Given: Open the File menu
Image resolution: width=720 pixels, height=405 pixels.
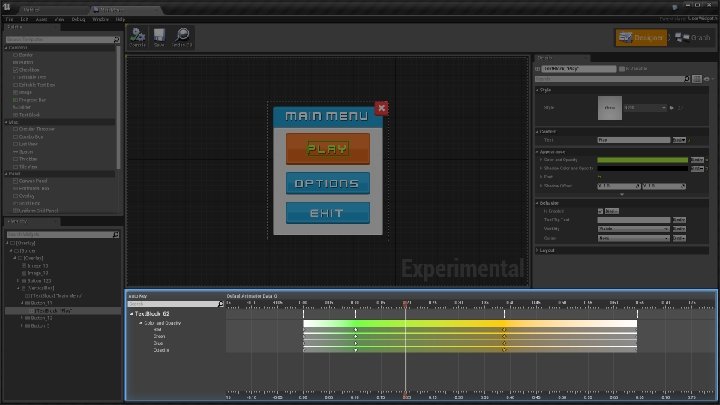Looking at the screenshot, I should coord(10,19).
